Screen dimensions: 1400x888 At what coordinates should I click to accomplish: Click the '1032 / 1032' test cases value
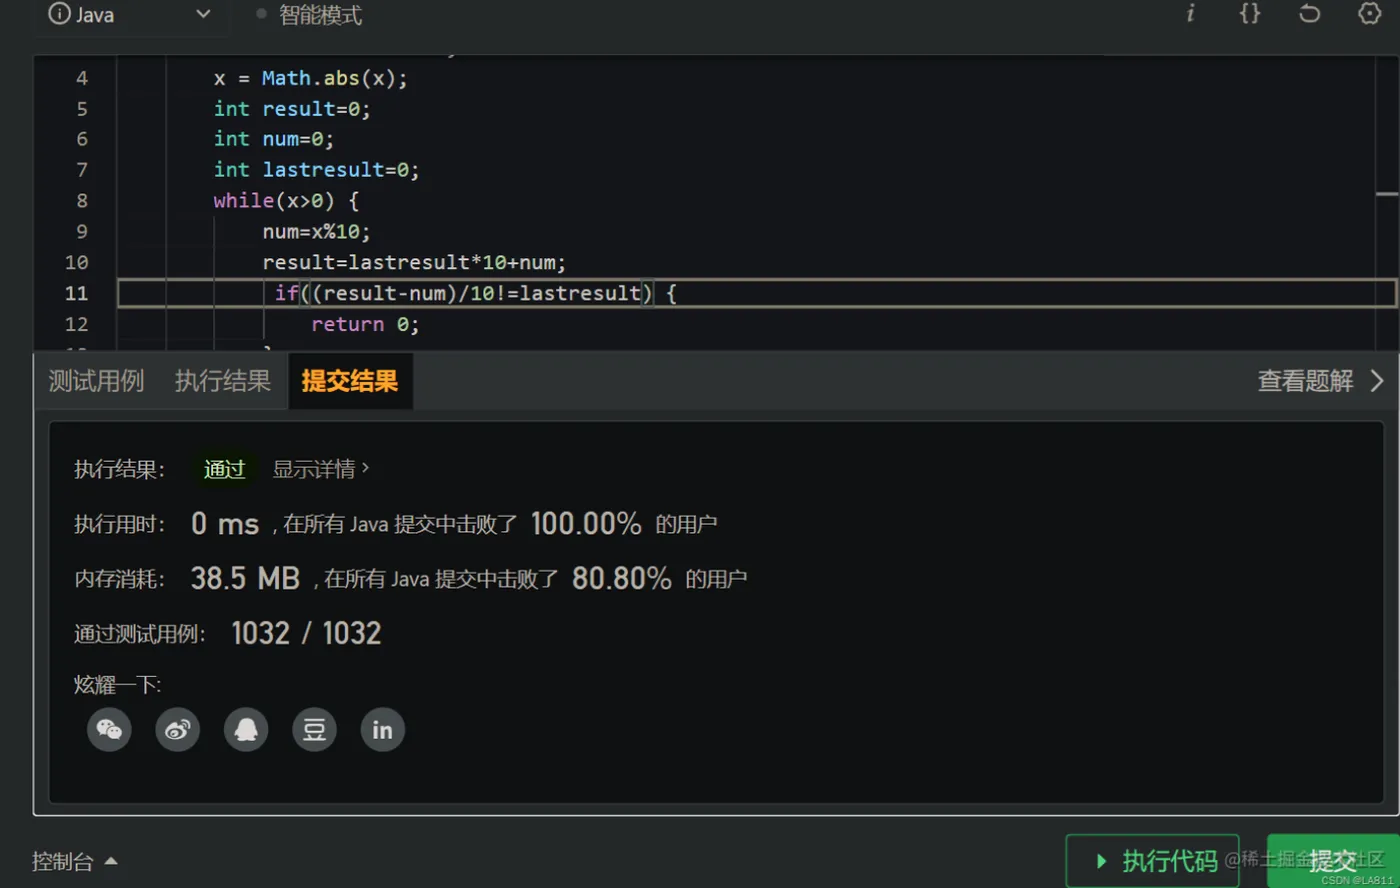coord(306,633)
